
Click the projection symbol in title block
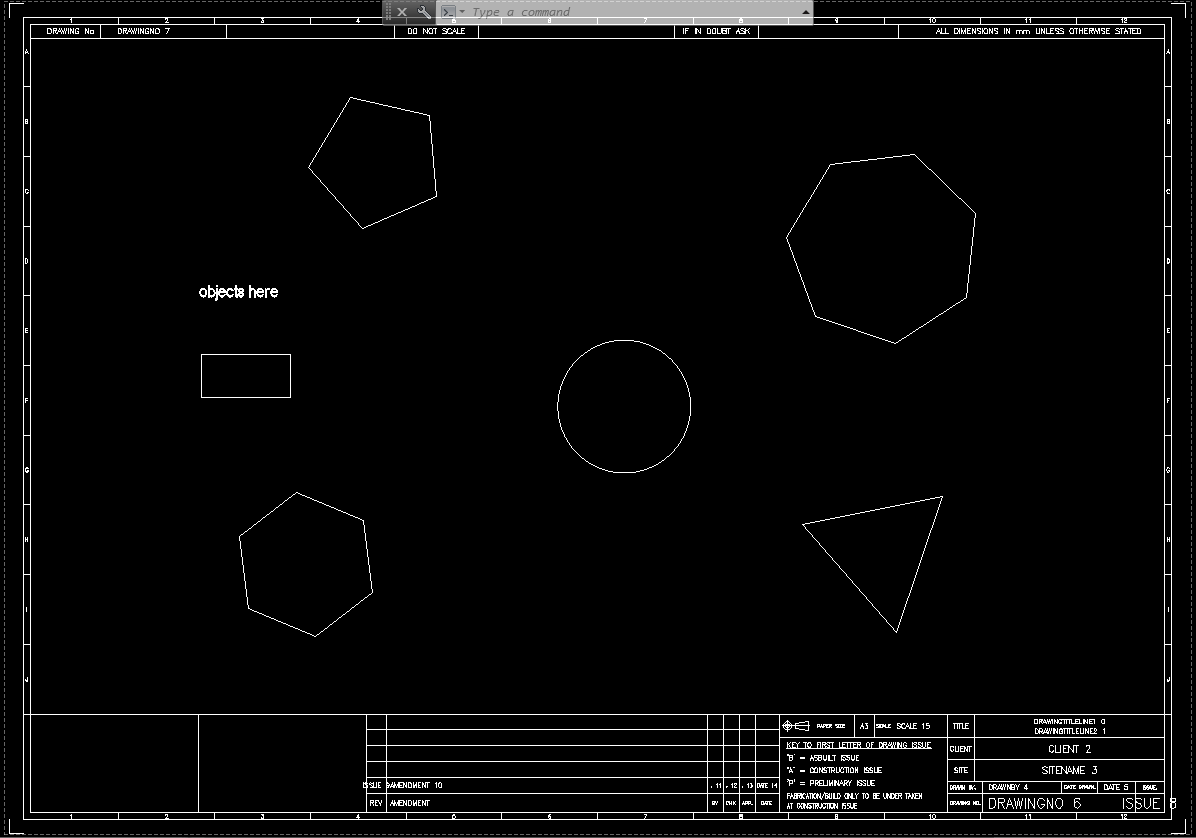pos(796,726)
